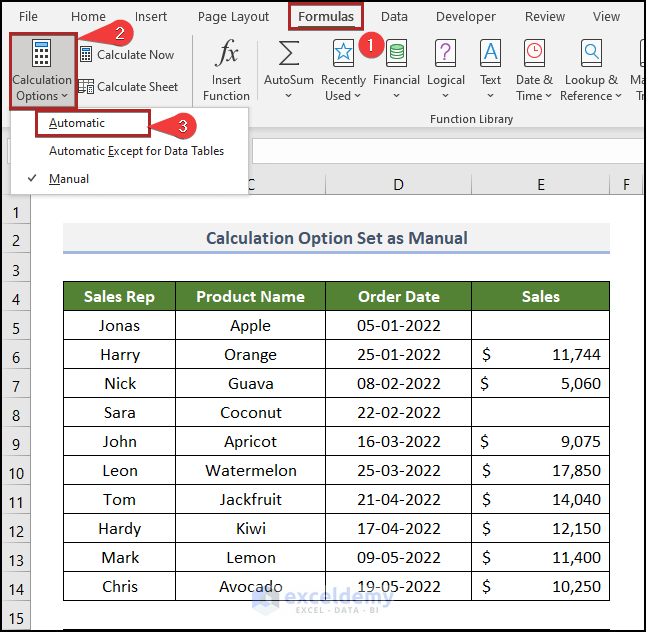The height and width of the screenshot is (632, 646).
Task: Choose Automatic calculation mode
Action: (x=77, y=123)
